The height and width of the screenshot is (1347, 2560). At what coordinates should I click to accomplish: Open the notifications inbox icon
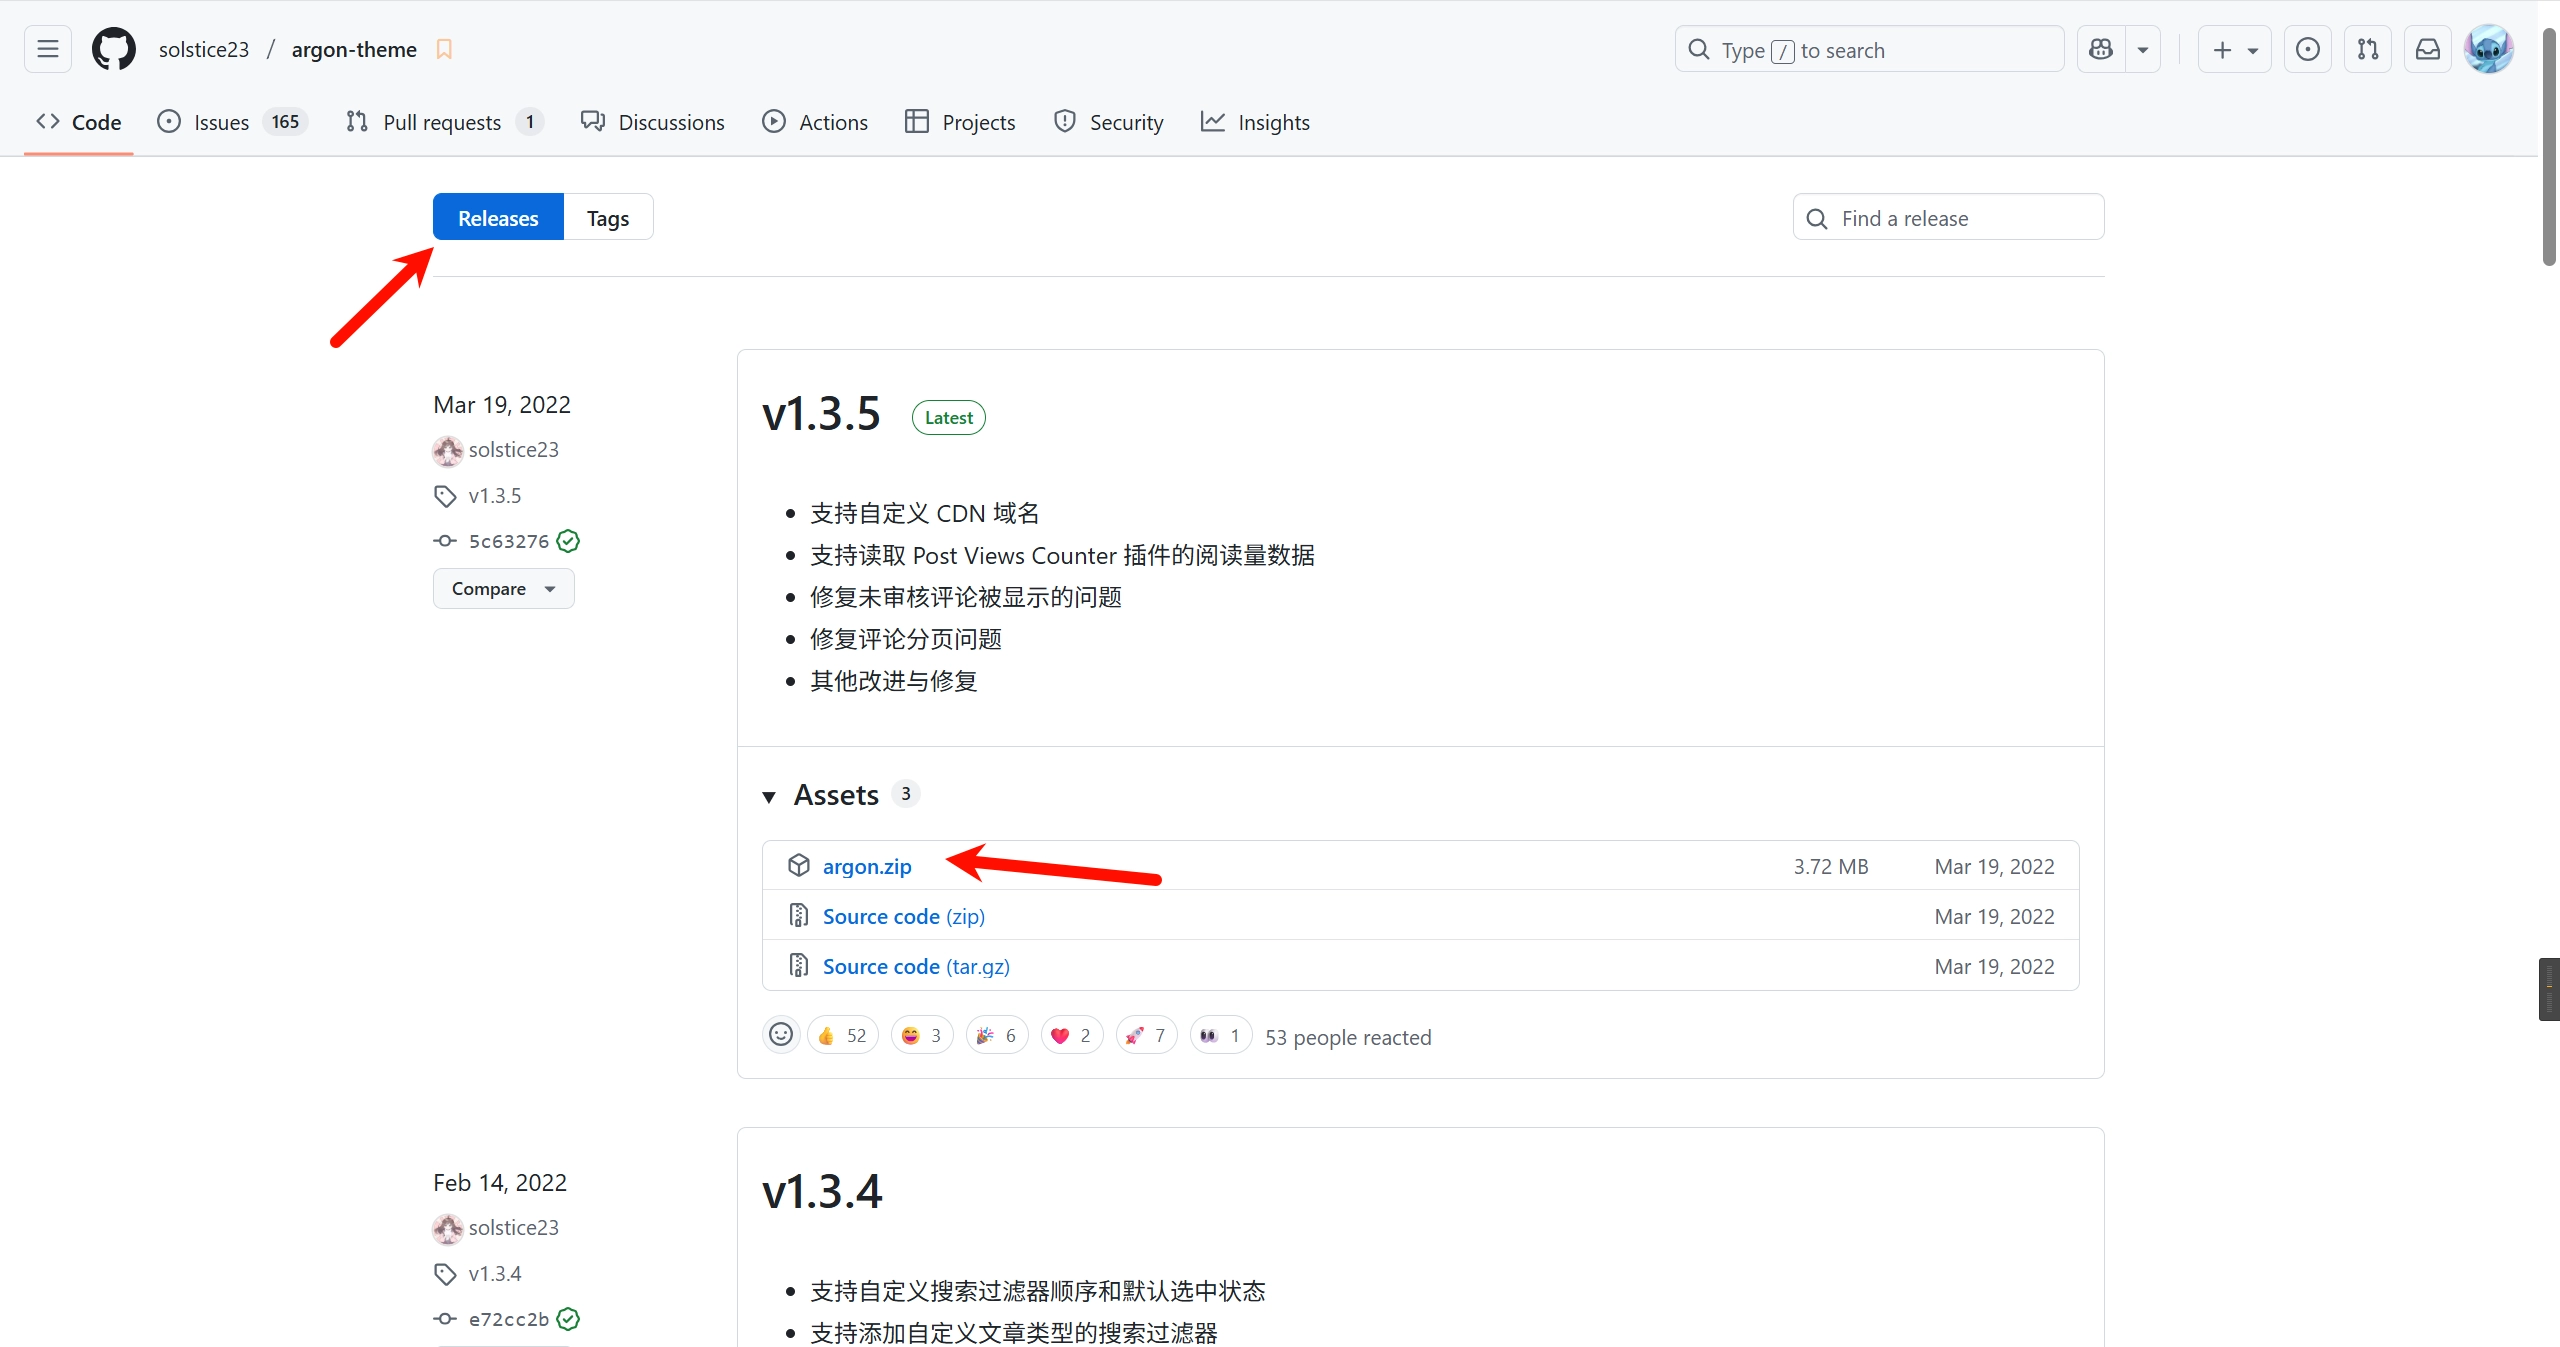tap(2427, 49)
